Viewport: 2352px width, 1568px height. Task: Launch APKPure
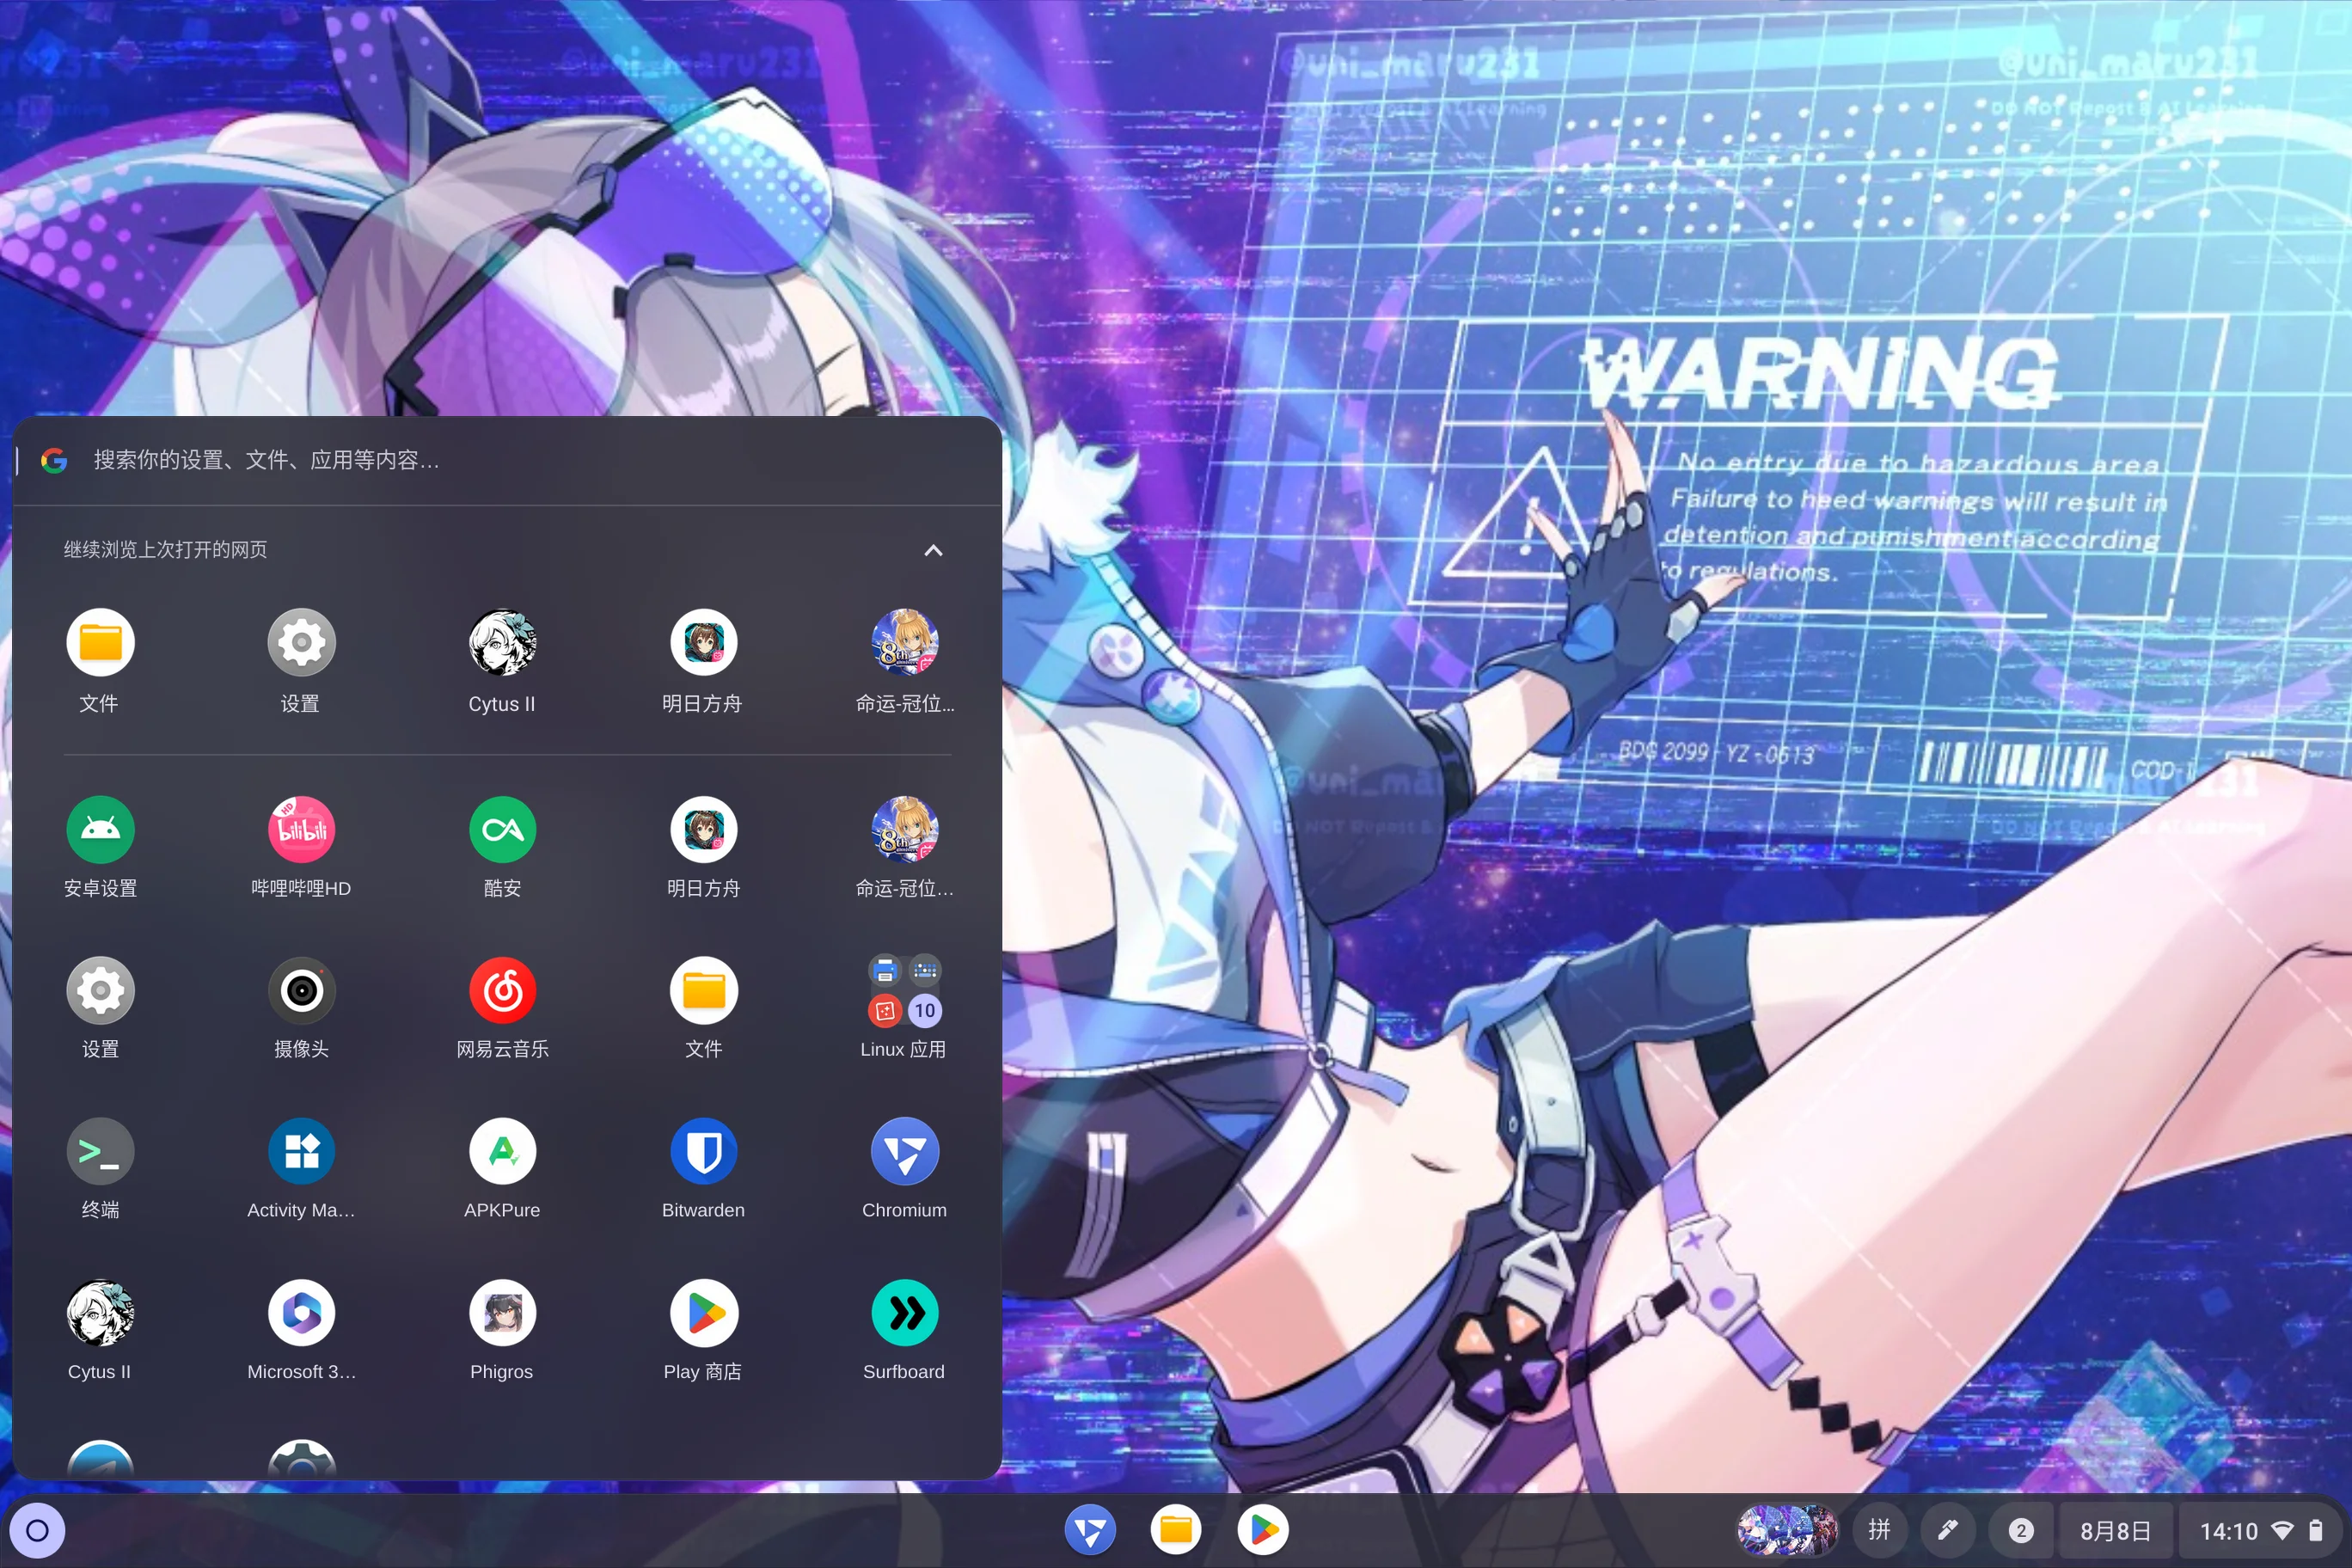point(502,1151)
